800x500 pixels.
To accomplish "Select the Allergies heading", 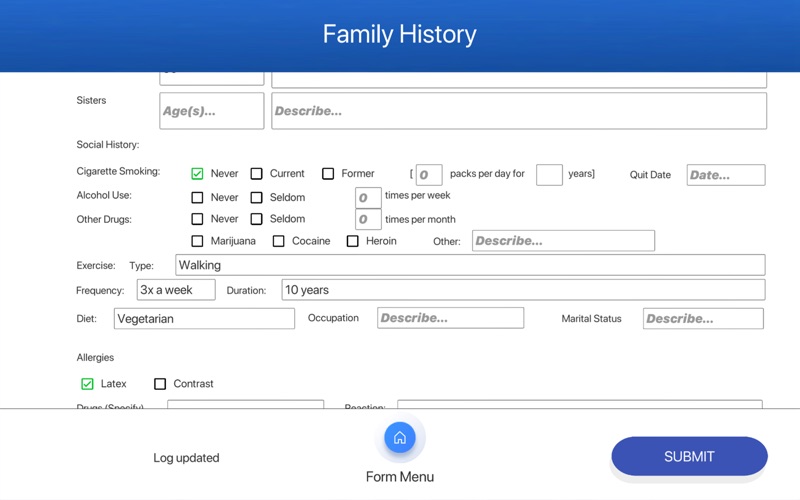I will point(95,357).
